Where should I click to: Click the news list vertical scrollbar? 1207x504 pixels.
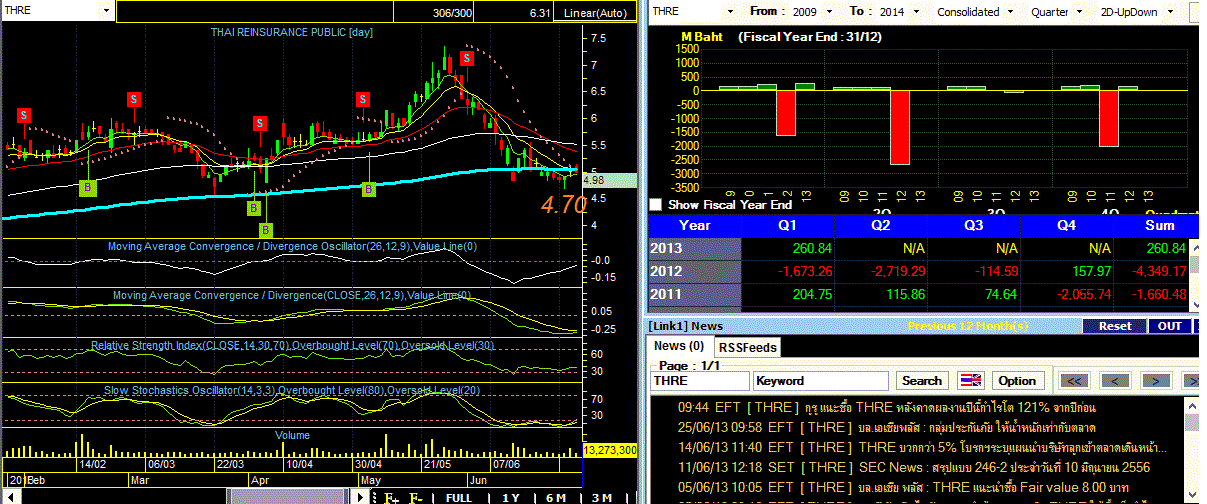[x=1191, y=450]
